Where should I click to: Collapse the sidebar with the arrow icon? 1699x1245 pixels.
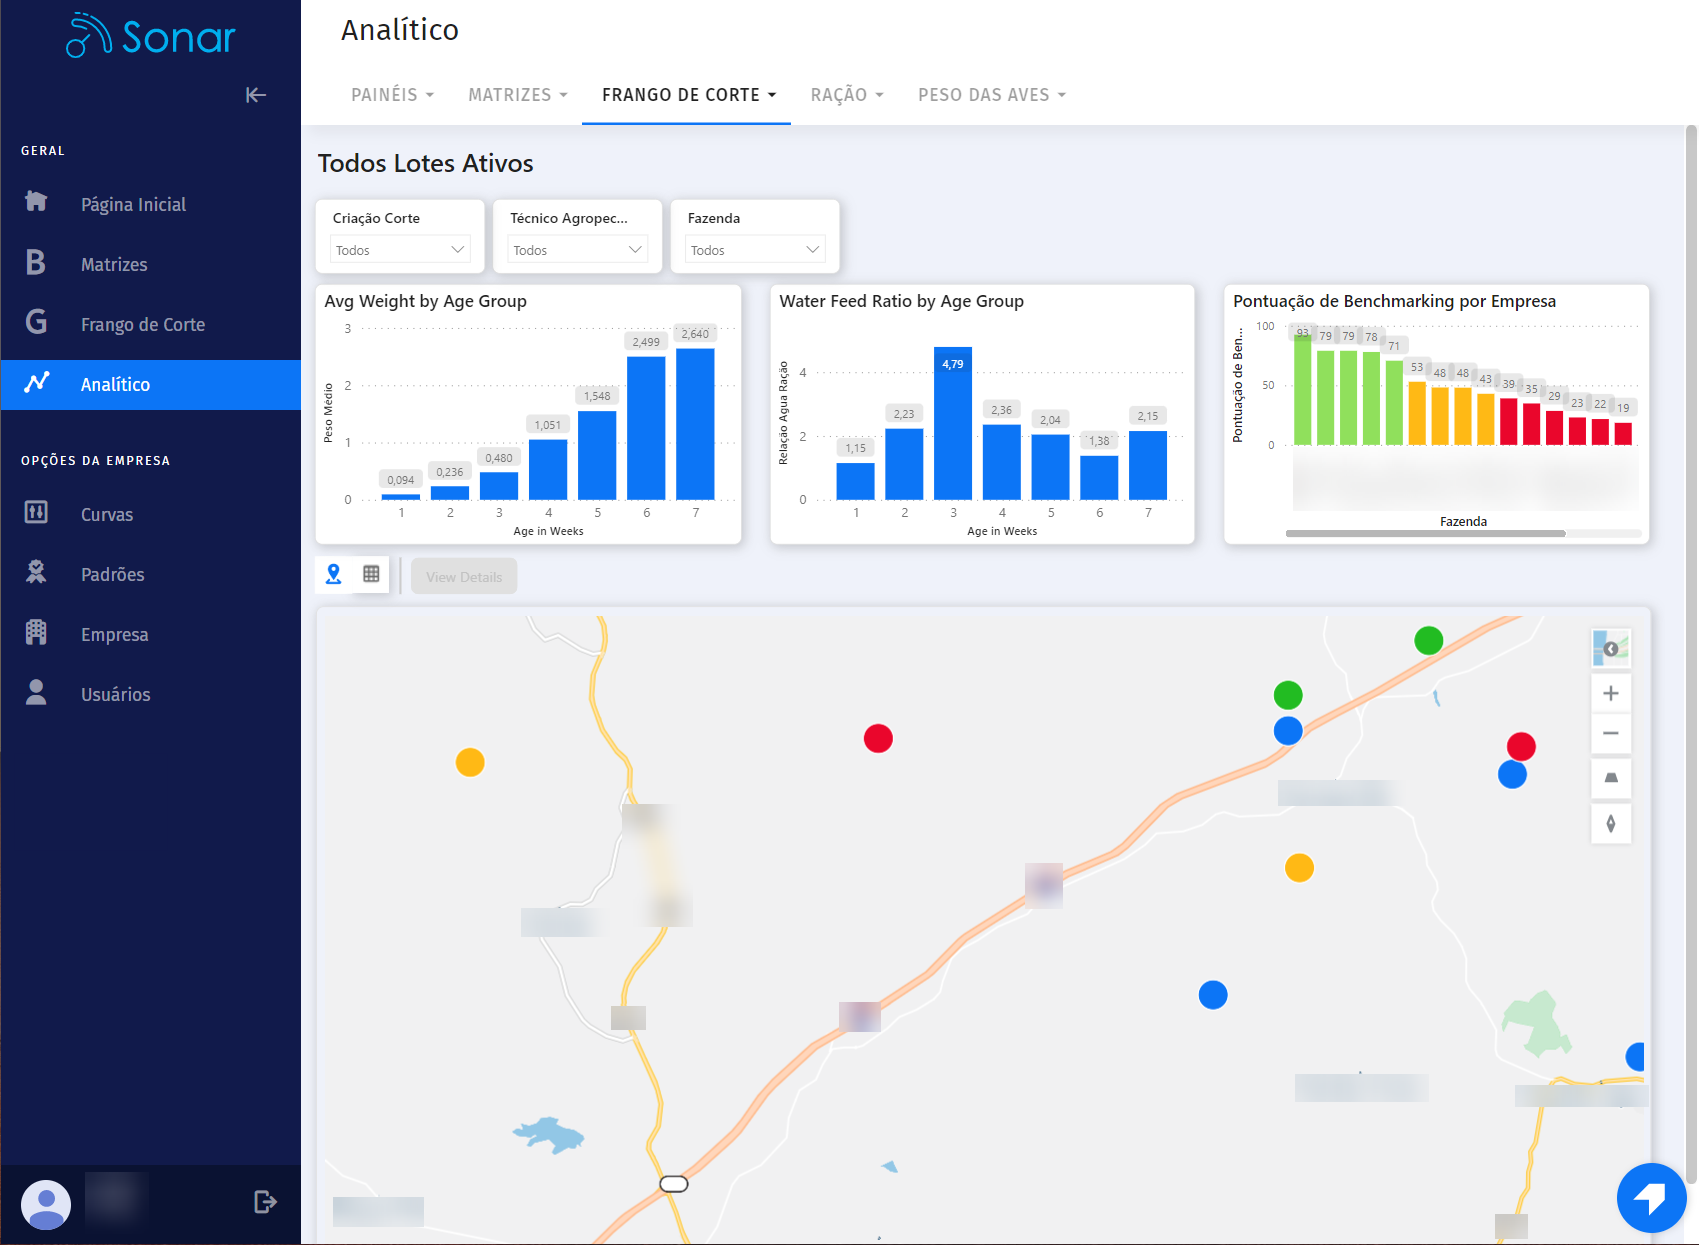[256, 95]
